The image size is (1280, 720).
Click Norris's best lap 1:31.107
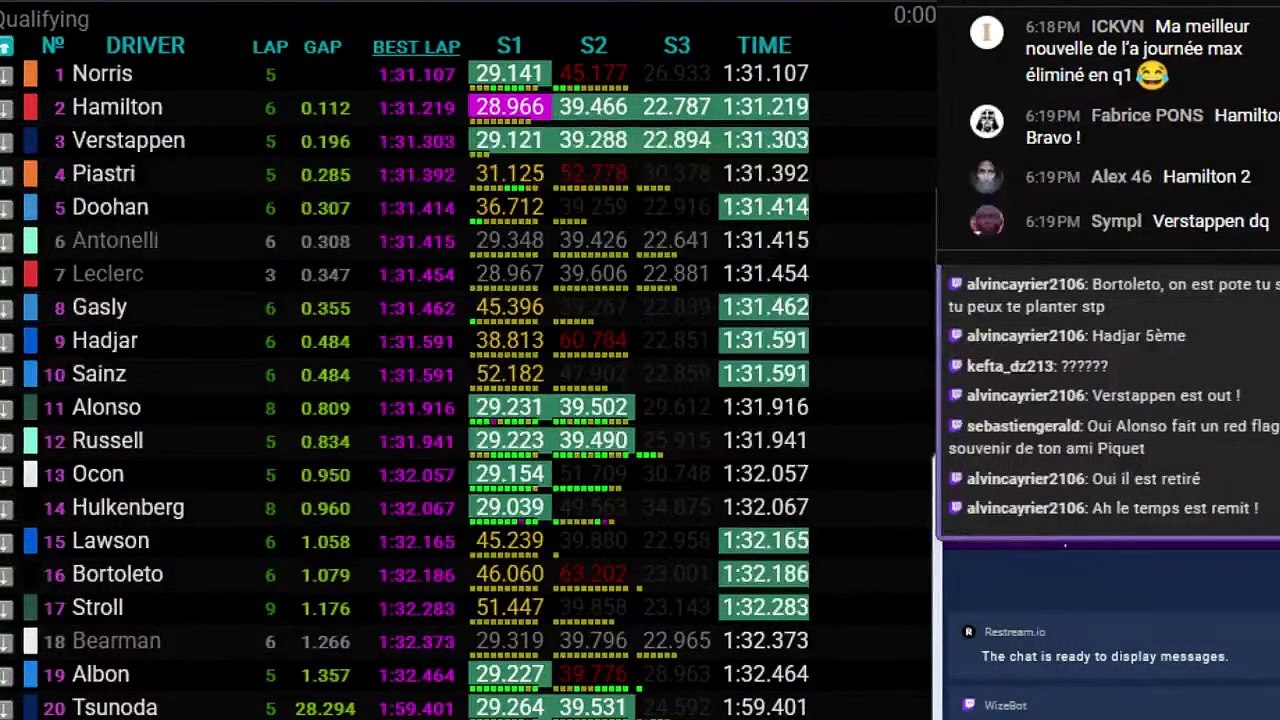click(x=416, y=75)
